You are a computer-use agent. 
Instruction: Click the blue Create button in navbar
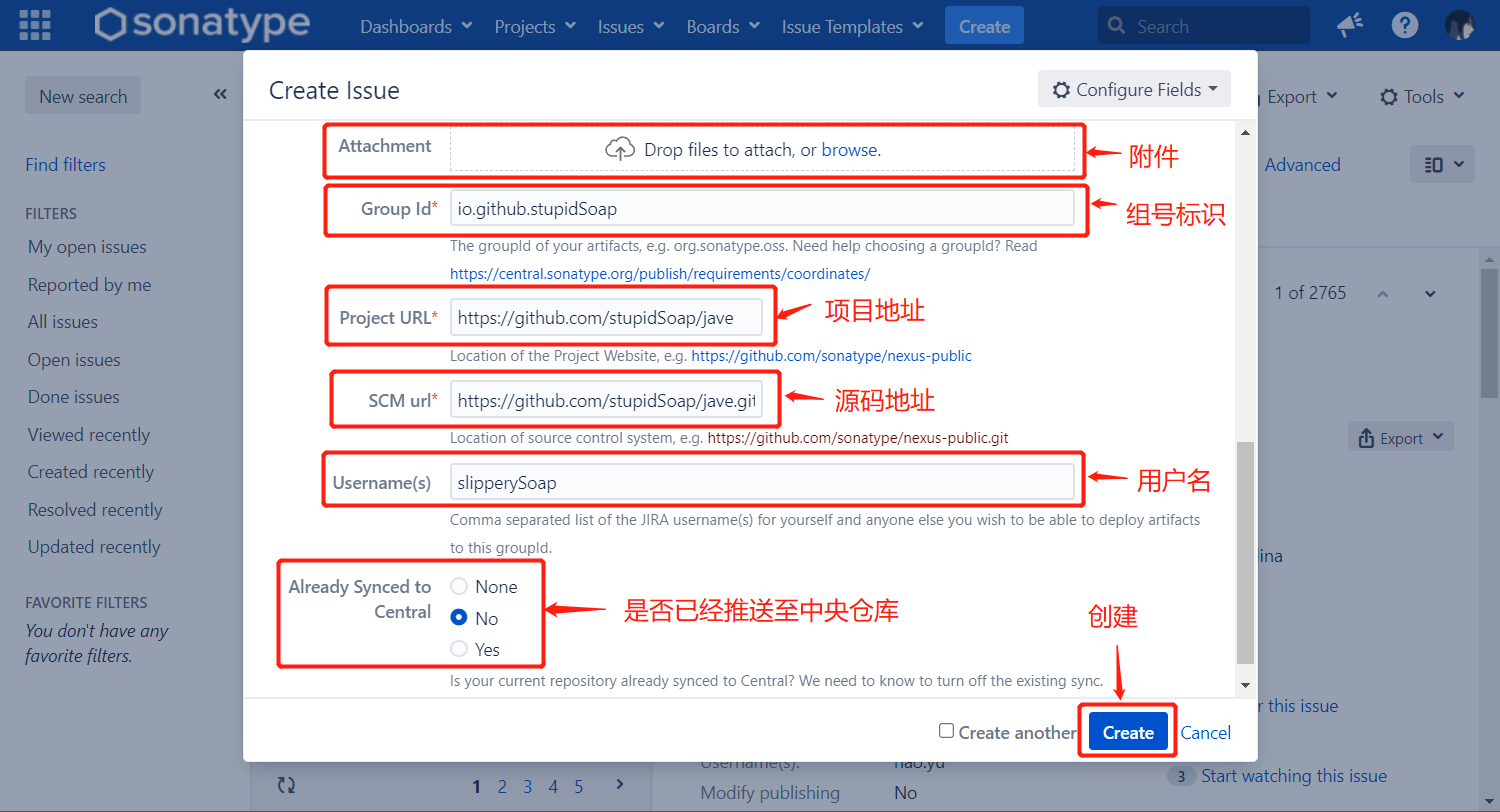tap(984, 26)
